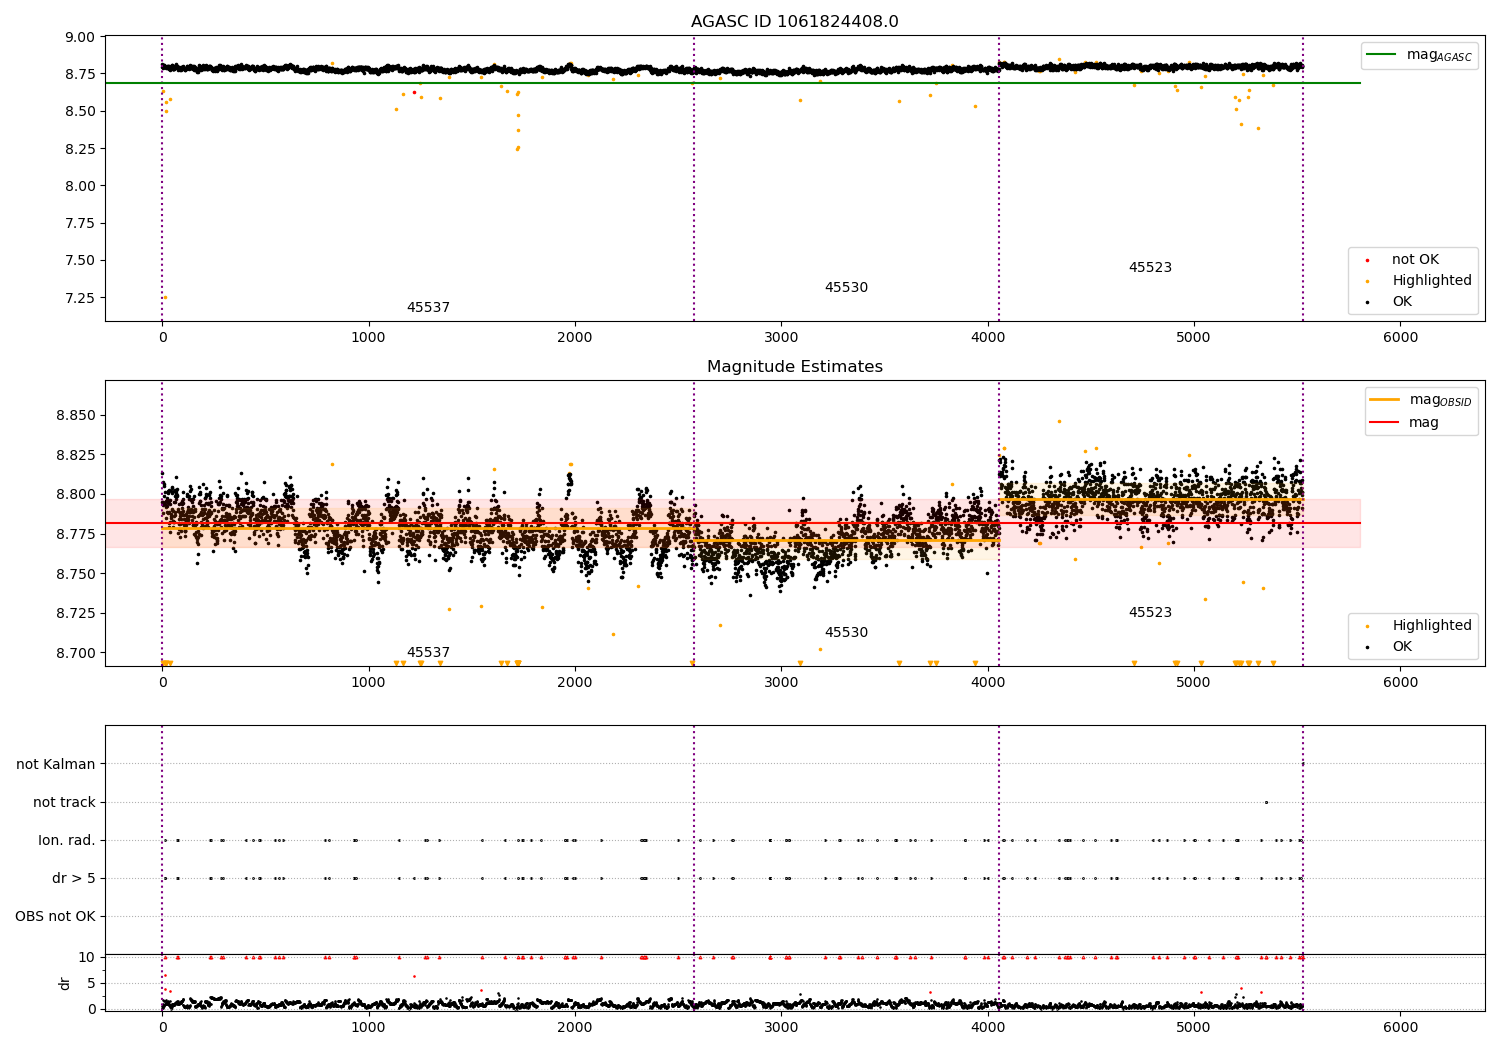Click the 'not track' y-axis label
1500x1050 pixels.
pyautogui.click(x=64, y=803)
